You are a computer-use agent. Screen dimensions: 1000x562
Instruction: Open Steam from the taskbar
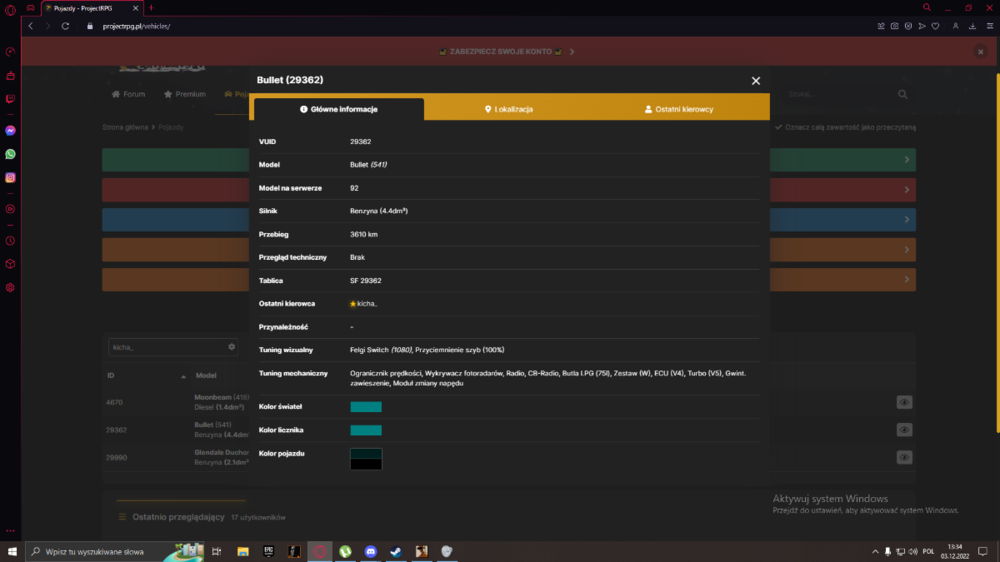click(x=396, y=552)
